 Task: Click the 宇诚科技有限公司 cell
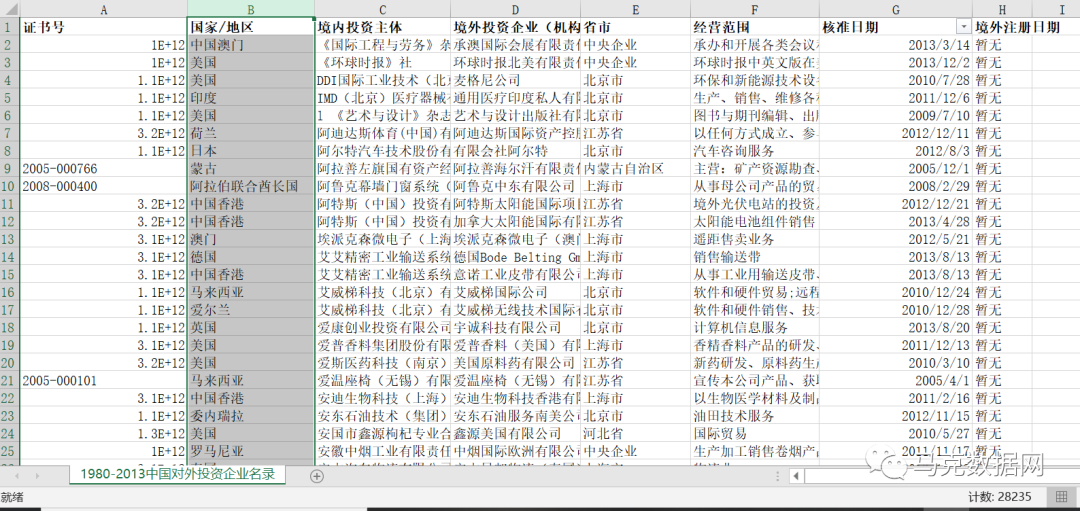[515, 327]
